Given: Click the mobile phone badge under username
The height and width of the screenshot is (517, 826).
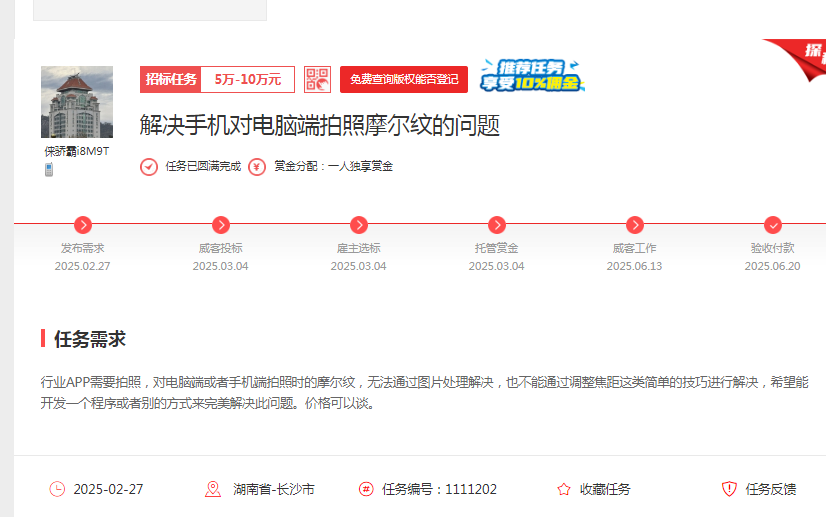Looking at the screenshot, I should pyautogui.click(x=49, y=170).
